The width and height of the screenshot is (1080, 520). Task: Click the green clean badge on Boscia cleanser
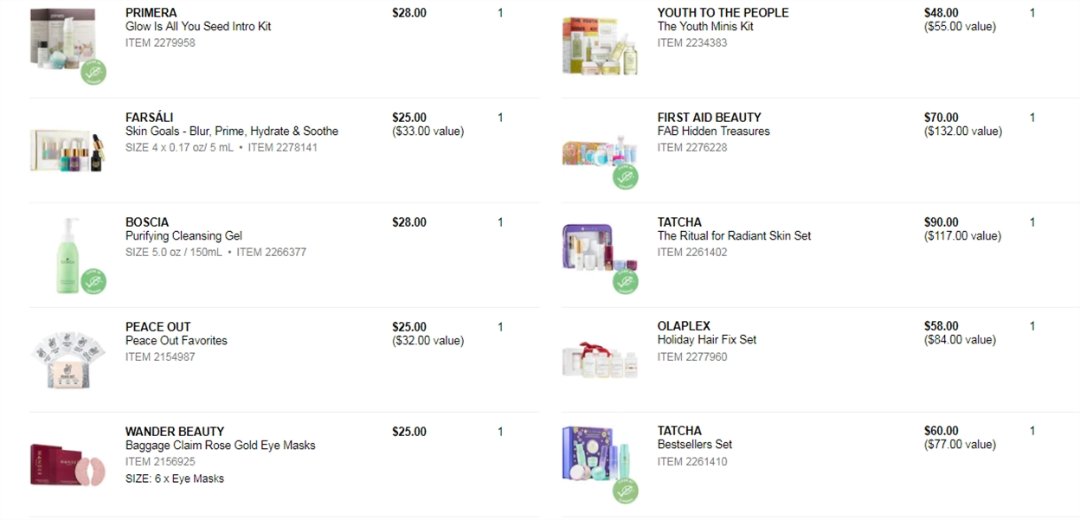point(94,281)
